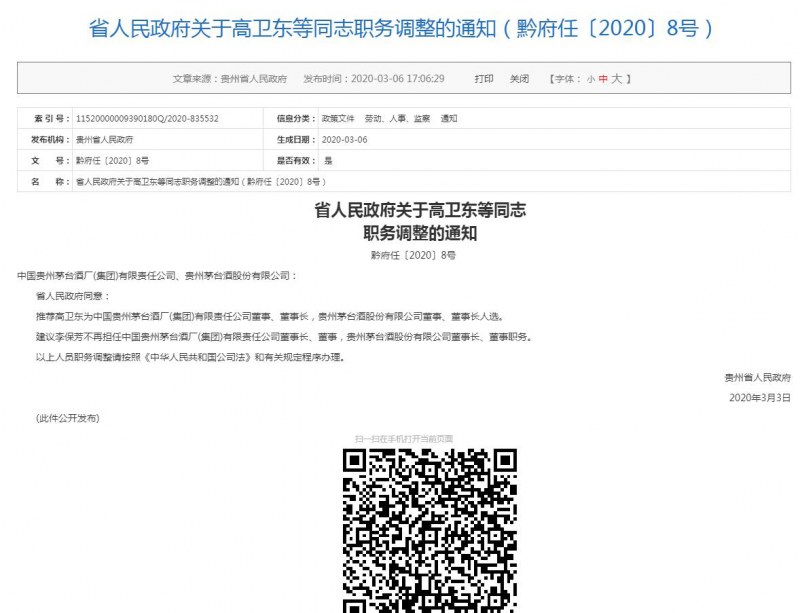This screenshot has width=800, height=613.
Task: Click the QR code image
Action: coord(430,530)
